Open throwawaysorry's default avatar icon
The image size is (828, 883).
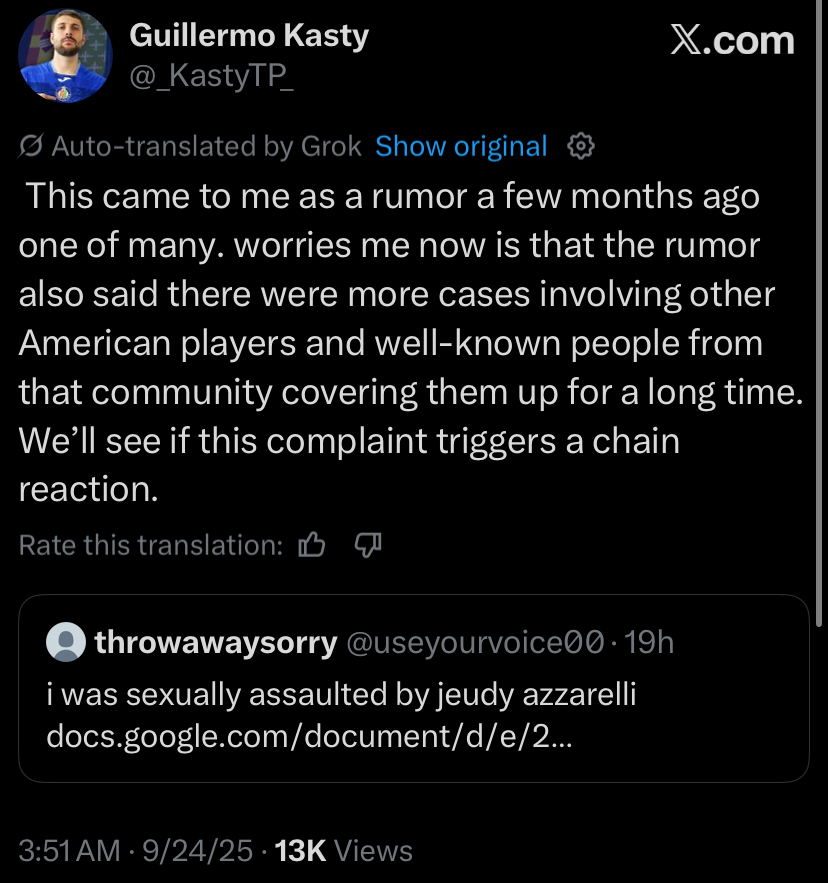(67, 642)
